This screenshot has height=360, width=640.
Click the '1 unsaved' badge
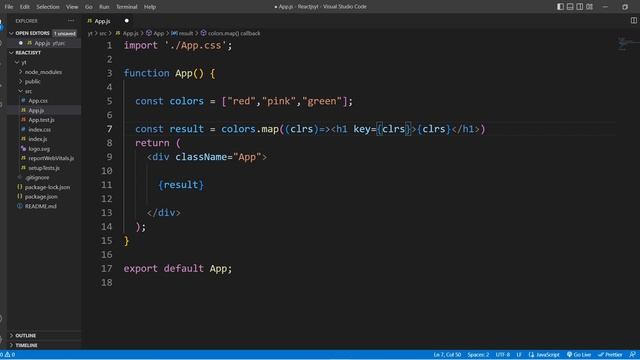[x=64, y=33]
